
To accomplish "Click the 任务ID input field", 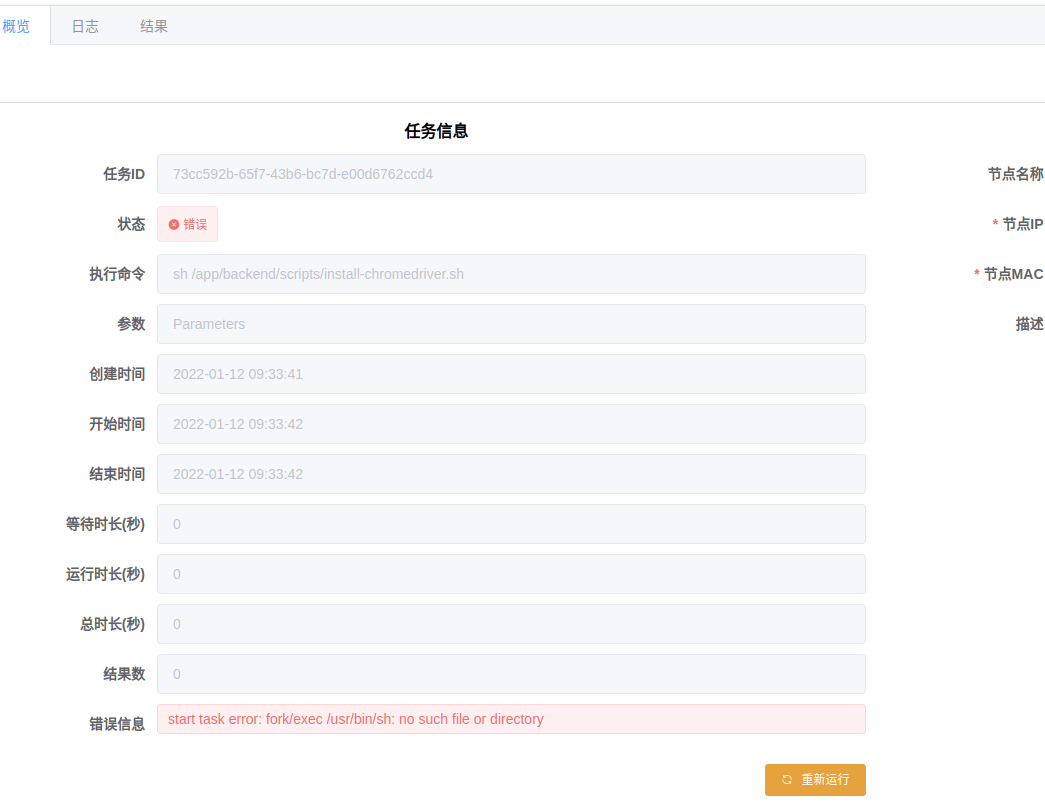I will 511,174.
